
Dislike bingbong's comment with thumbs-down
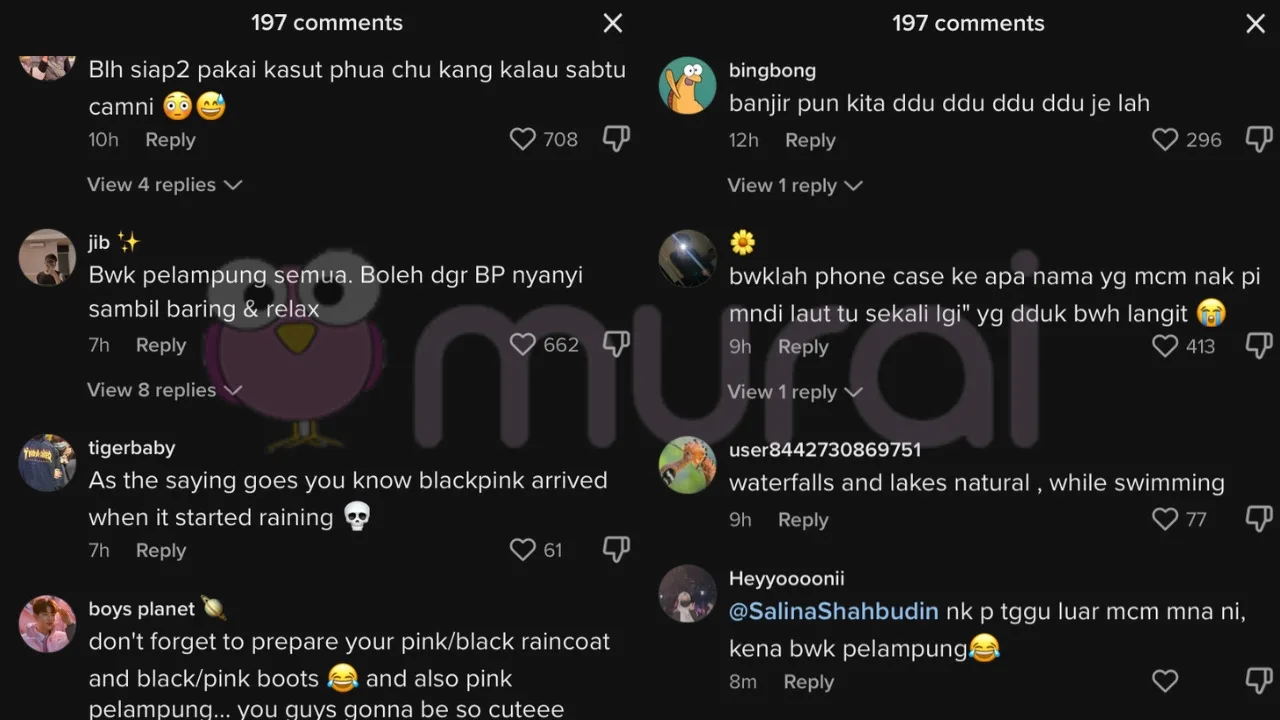pos(1258,140)
